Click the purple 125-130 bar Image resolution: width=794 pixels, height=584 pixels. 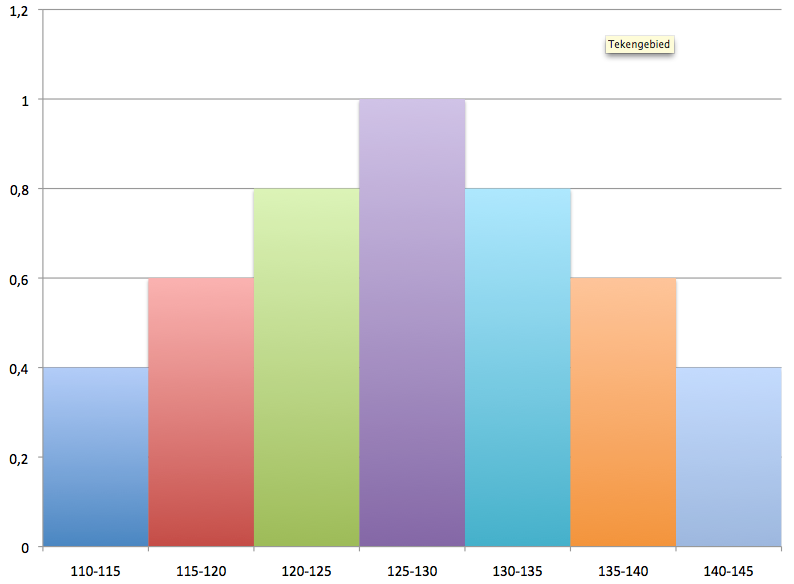point(412,322)
